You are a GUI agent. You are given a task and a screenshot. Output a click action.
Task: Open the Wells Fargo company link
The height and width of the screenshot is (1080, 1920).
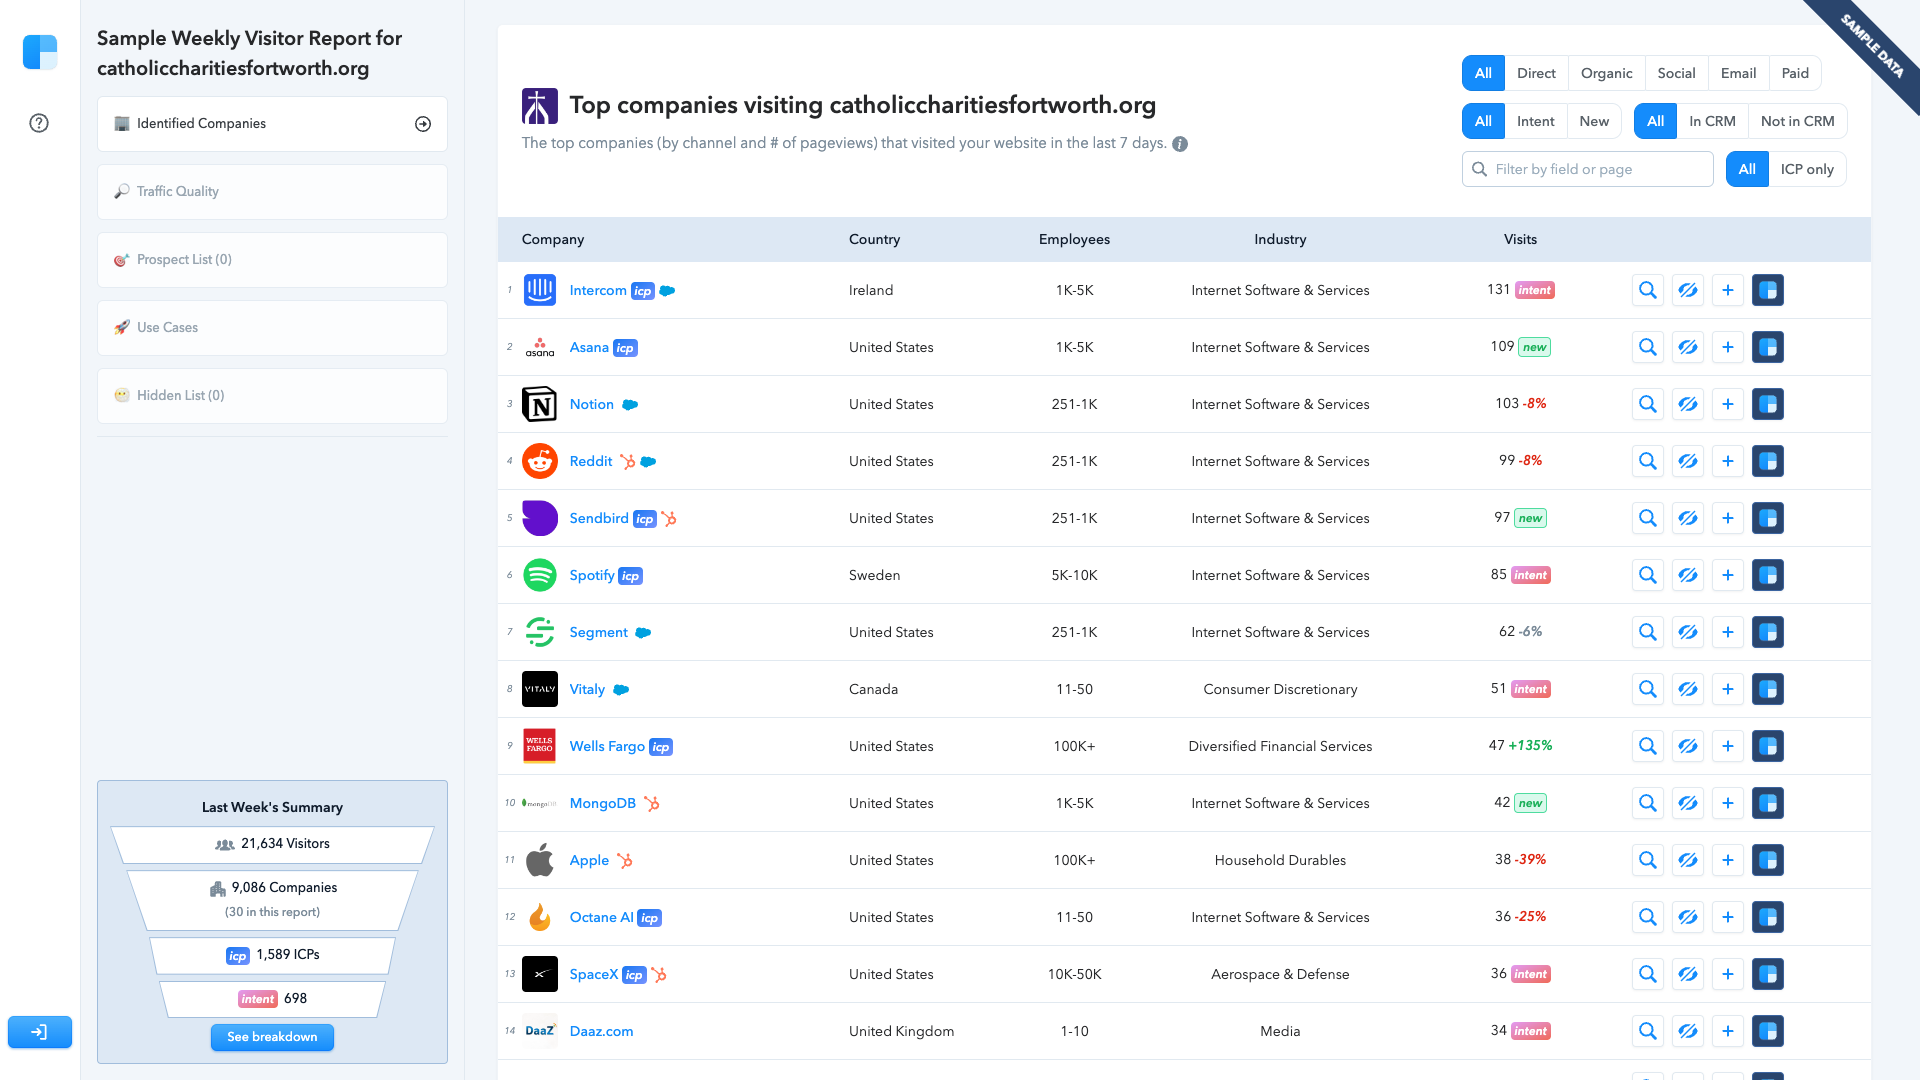(x=607, y=746)
